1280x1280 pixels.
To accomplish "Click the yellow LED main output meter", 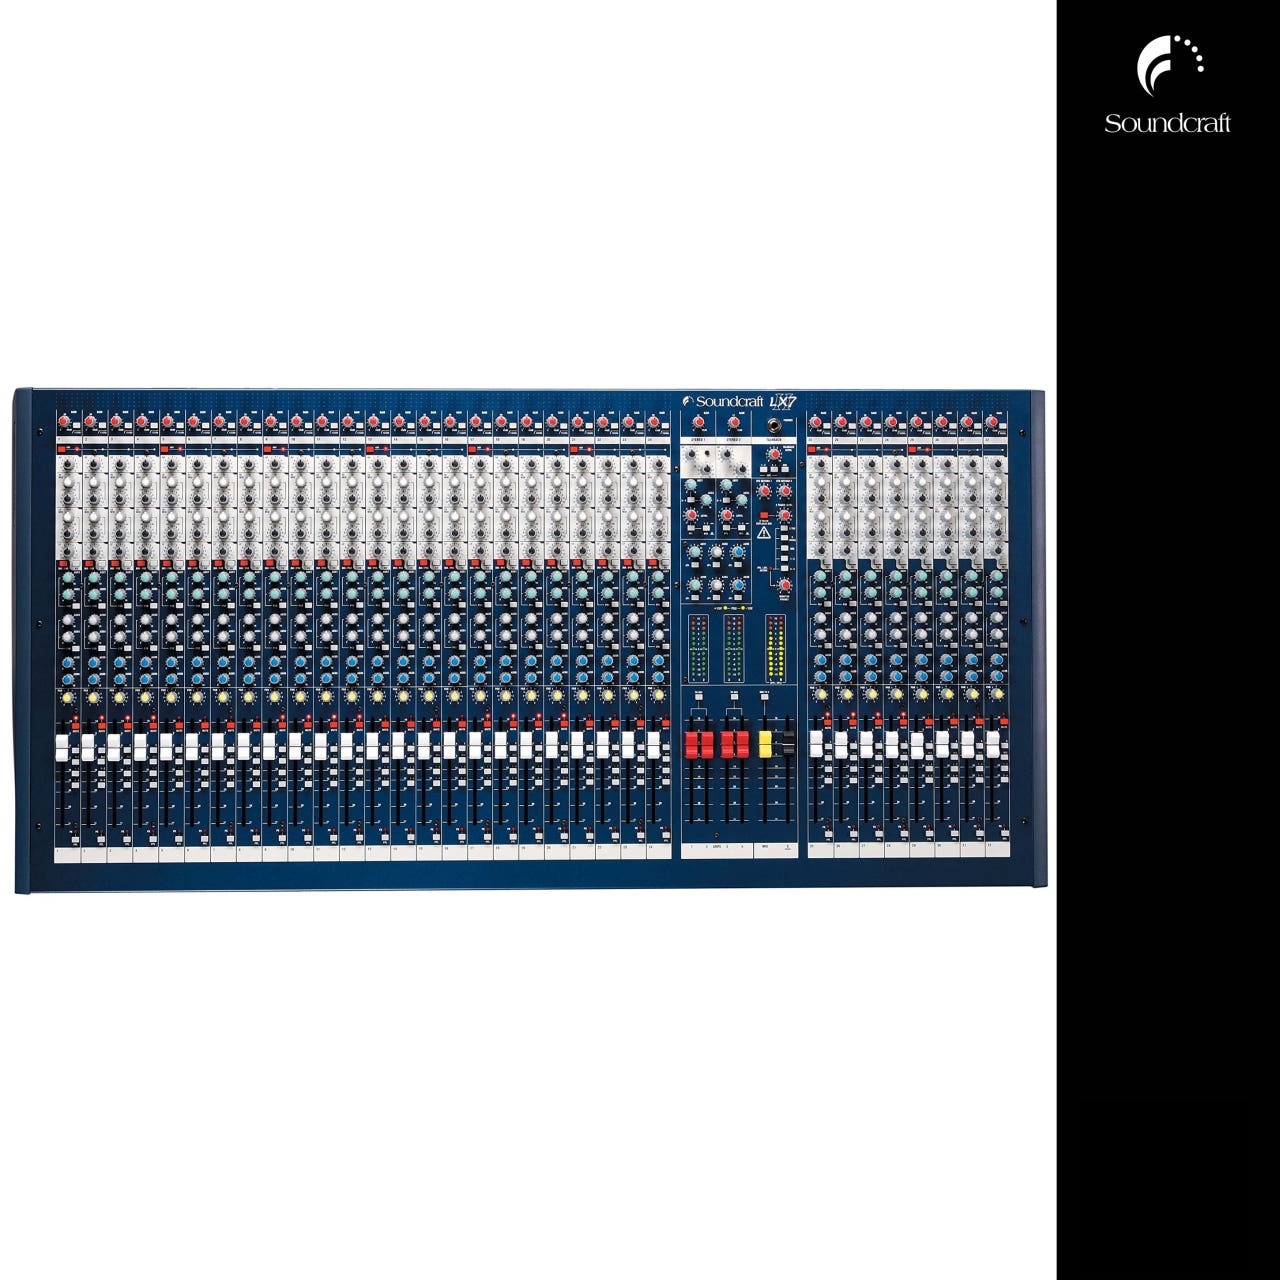I will coord(775,649).
